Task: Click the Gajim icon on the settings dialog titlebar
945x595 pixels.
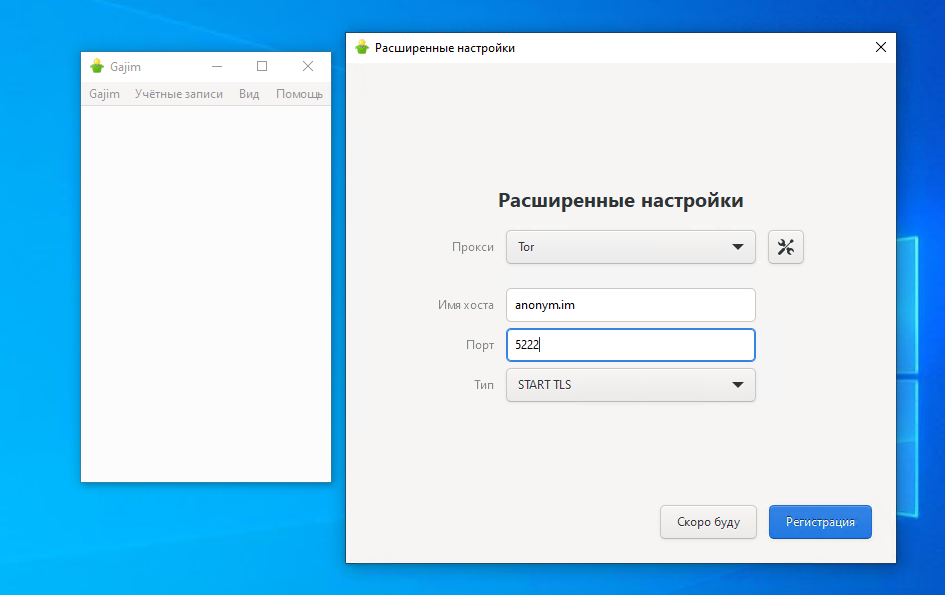Action: tap(360, 47)
